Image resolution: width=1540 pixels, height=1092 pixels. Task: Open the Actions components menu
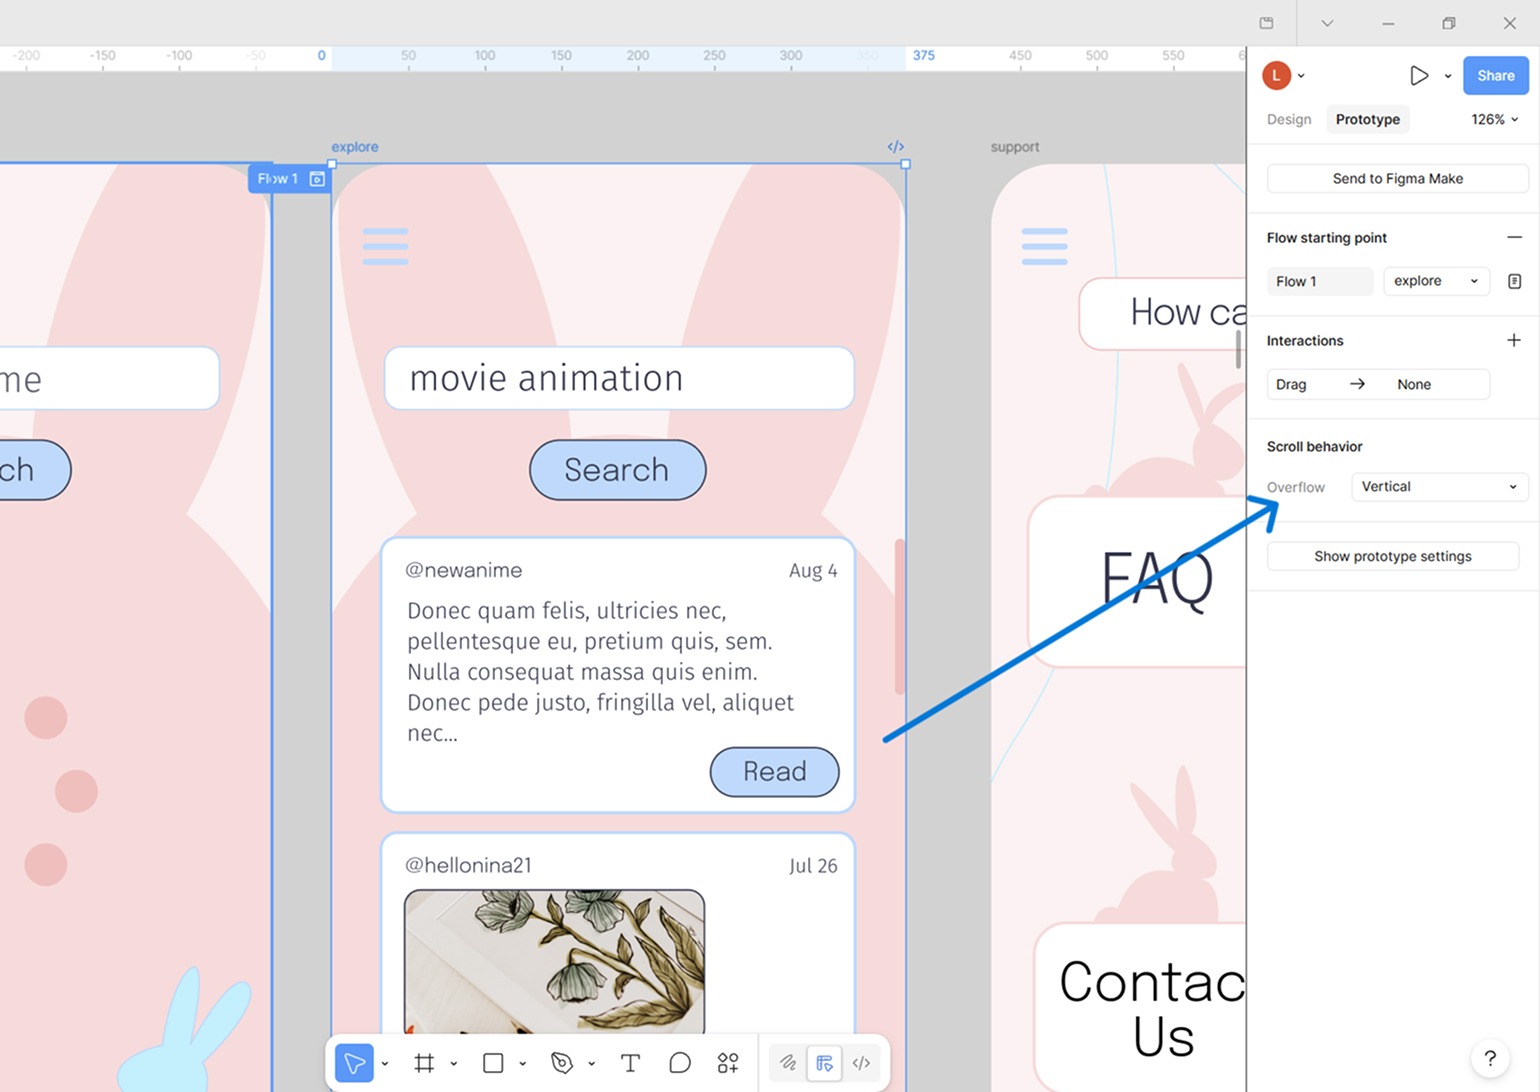coord(728,1063)
